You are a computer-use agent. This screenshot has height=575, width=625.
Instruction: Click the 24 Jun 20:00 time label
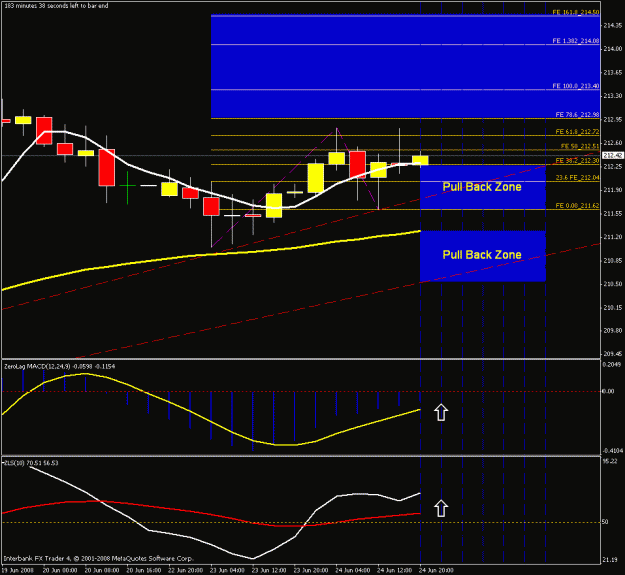click(436, 571)
